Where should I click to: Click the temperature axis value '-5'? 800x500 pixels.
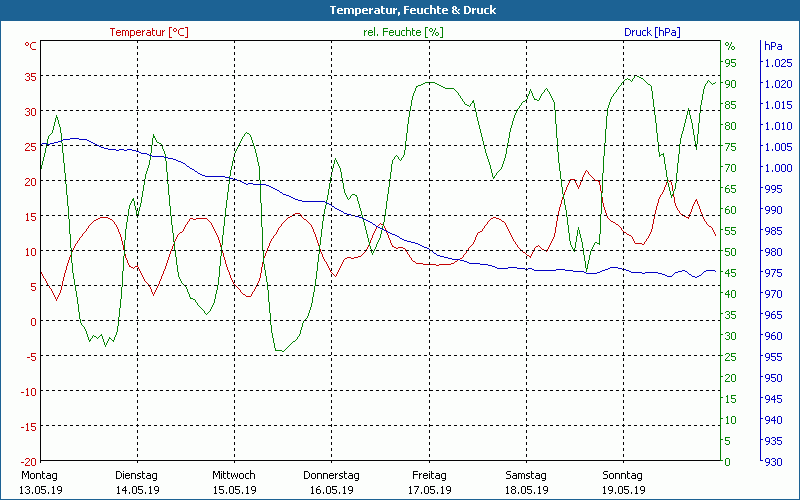30,357
